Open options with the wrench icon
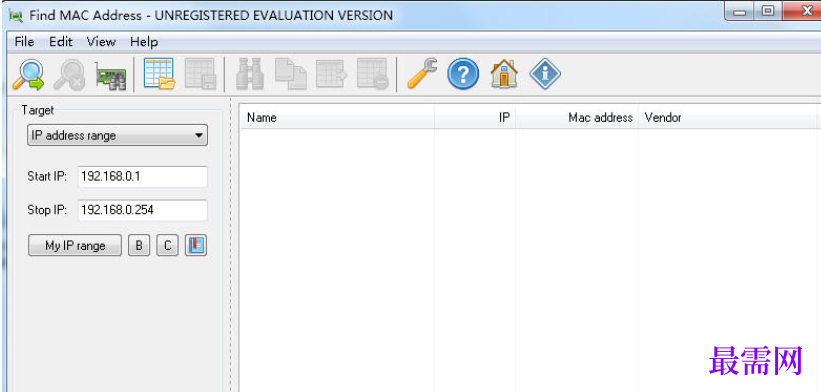The image size is (821, 392). [x=422, y=74]
